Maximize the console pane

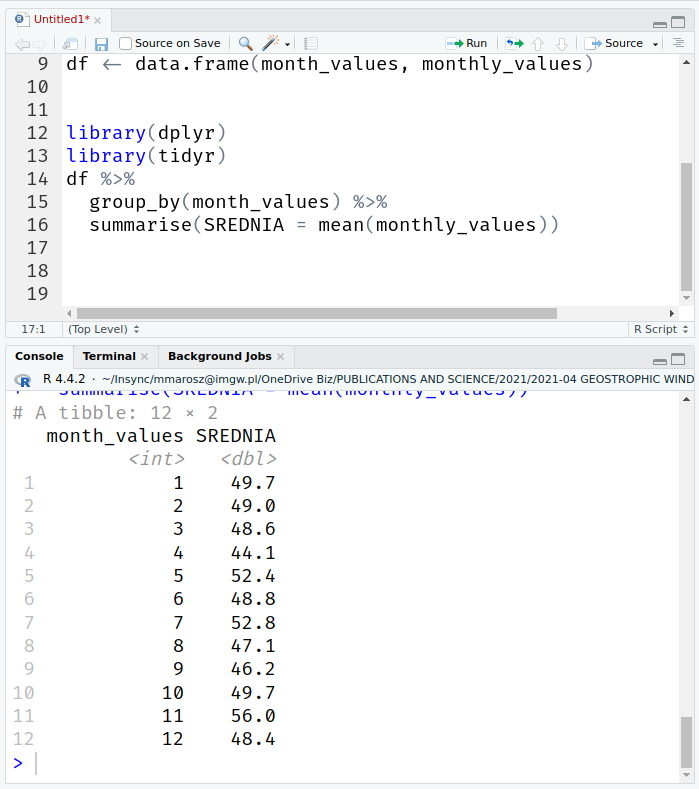(x=679, y=358)
